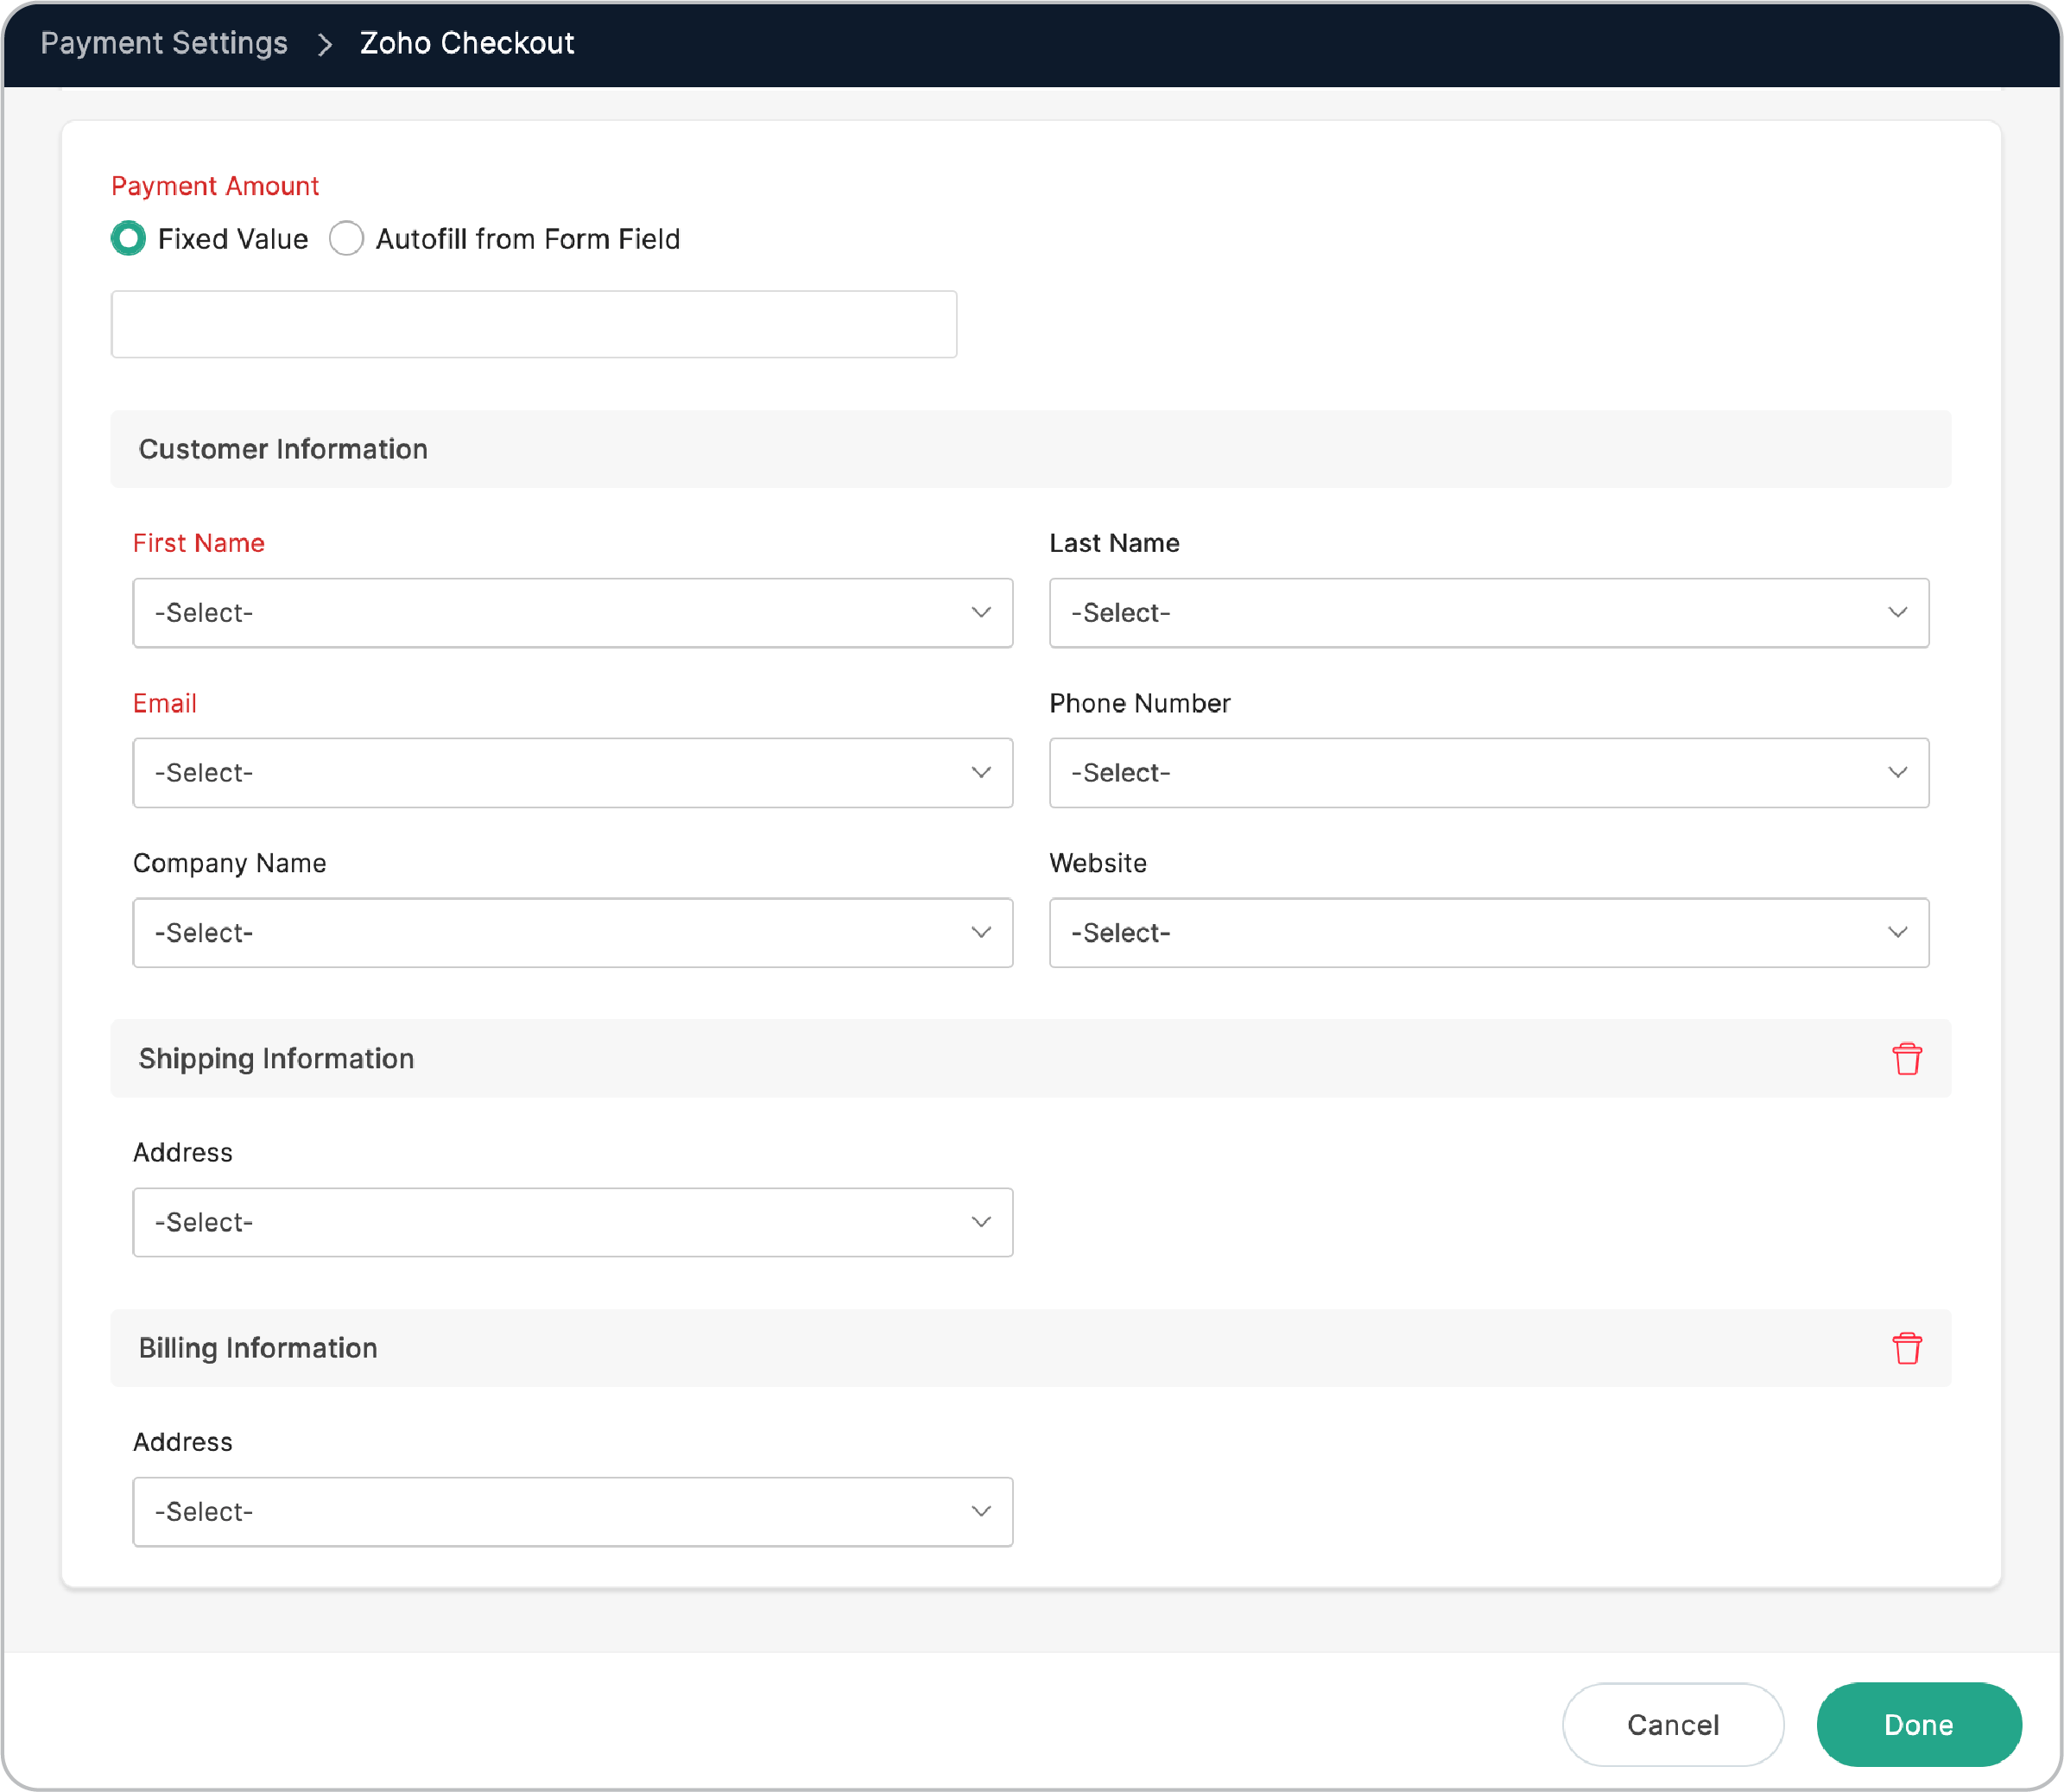Delete the Shipping Information section
The image size is (2064, 1792).
point(1906,1059)
